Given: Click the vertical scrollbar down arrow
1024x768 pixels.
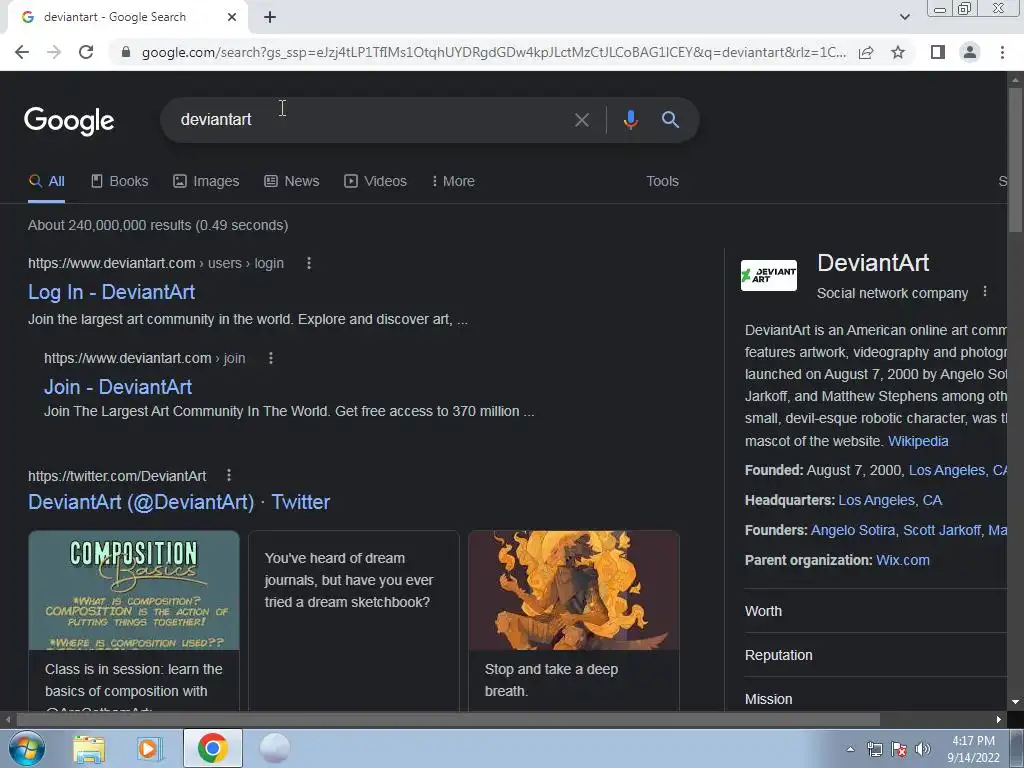Looking at the screenshot, I should click(x=1015, y=702).
